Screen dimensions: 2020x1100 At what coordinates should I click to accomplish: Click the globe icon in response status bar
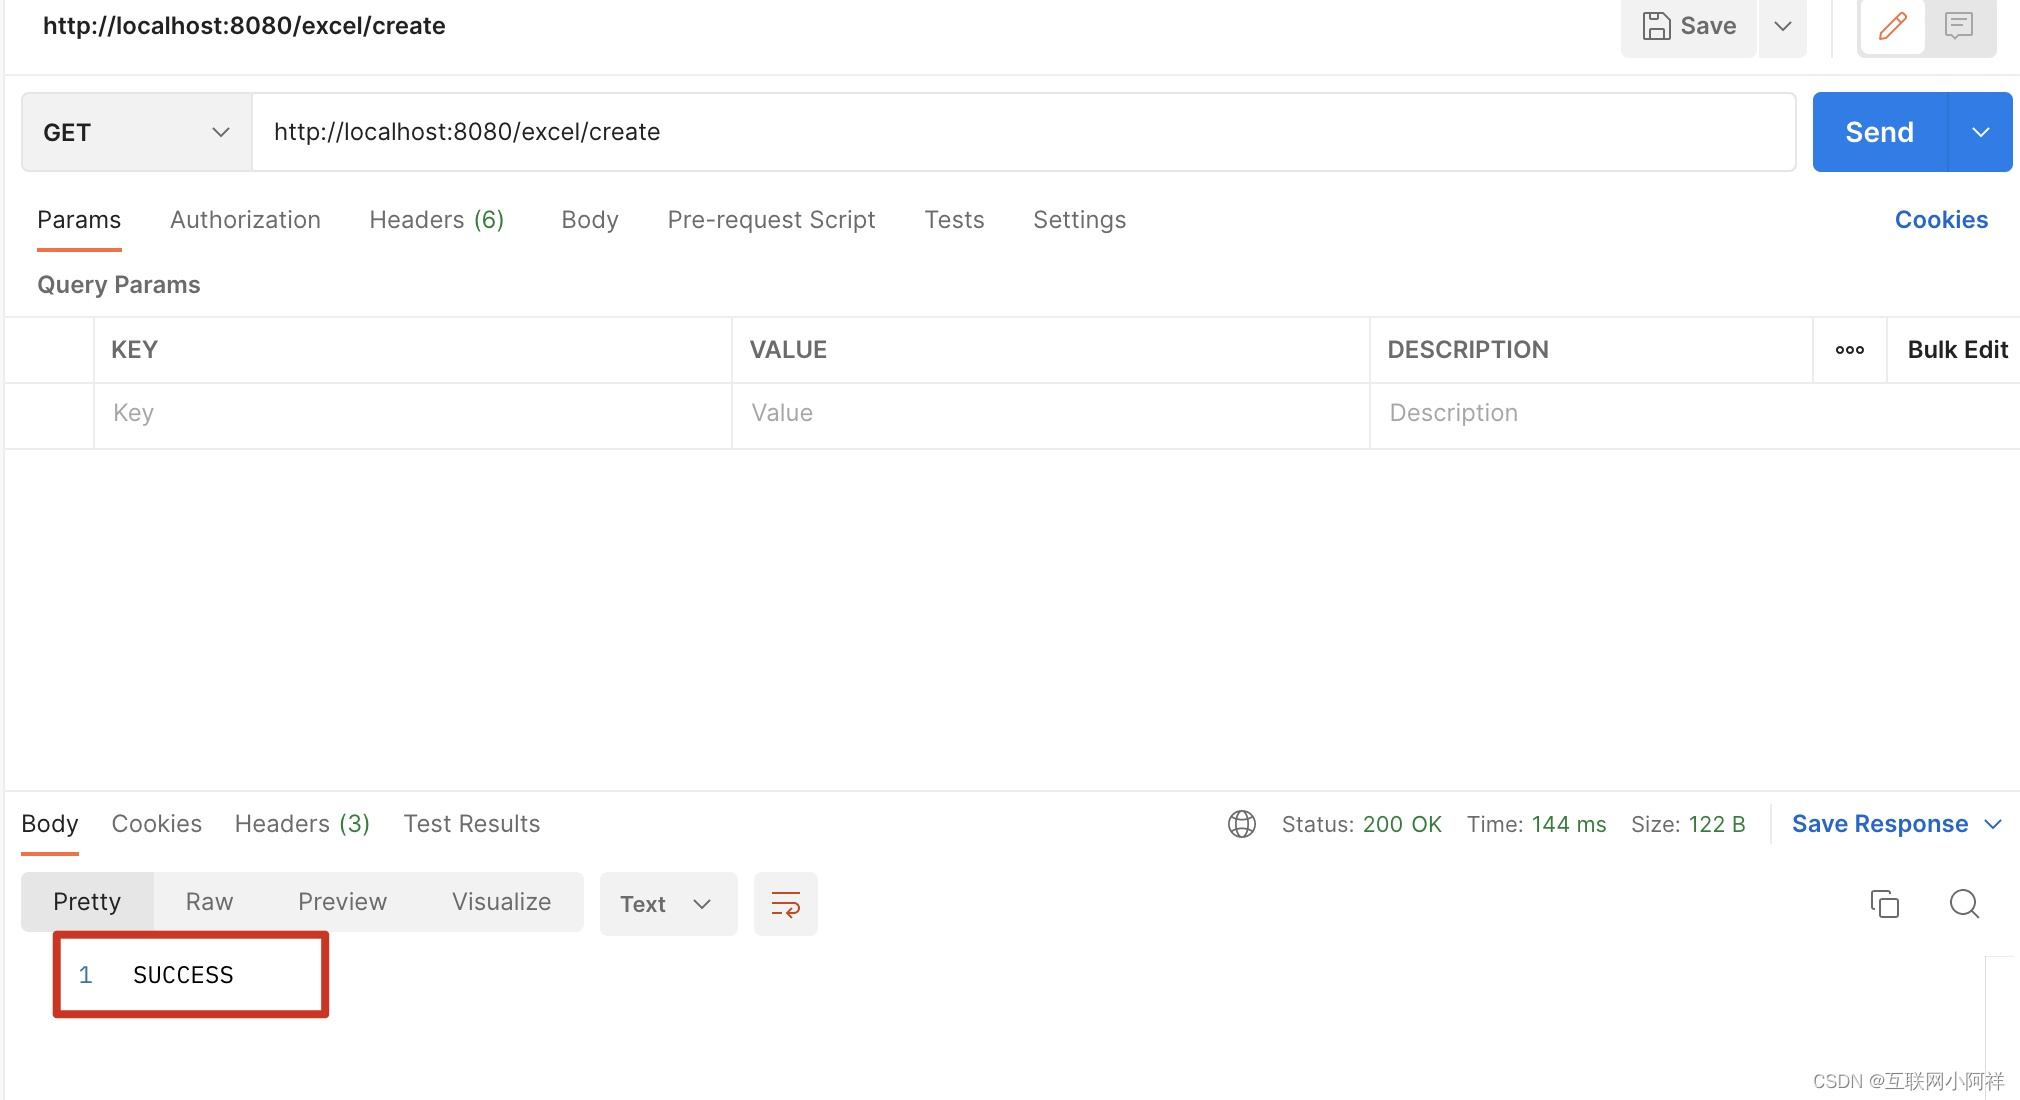tap(1241, 824)
